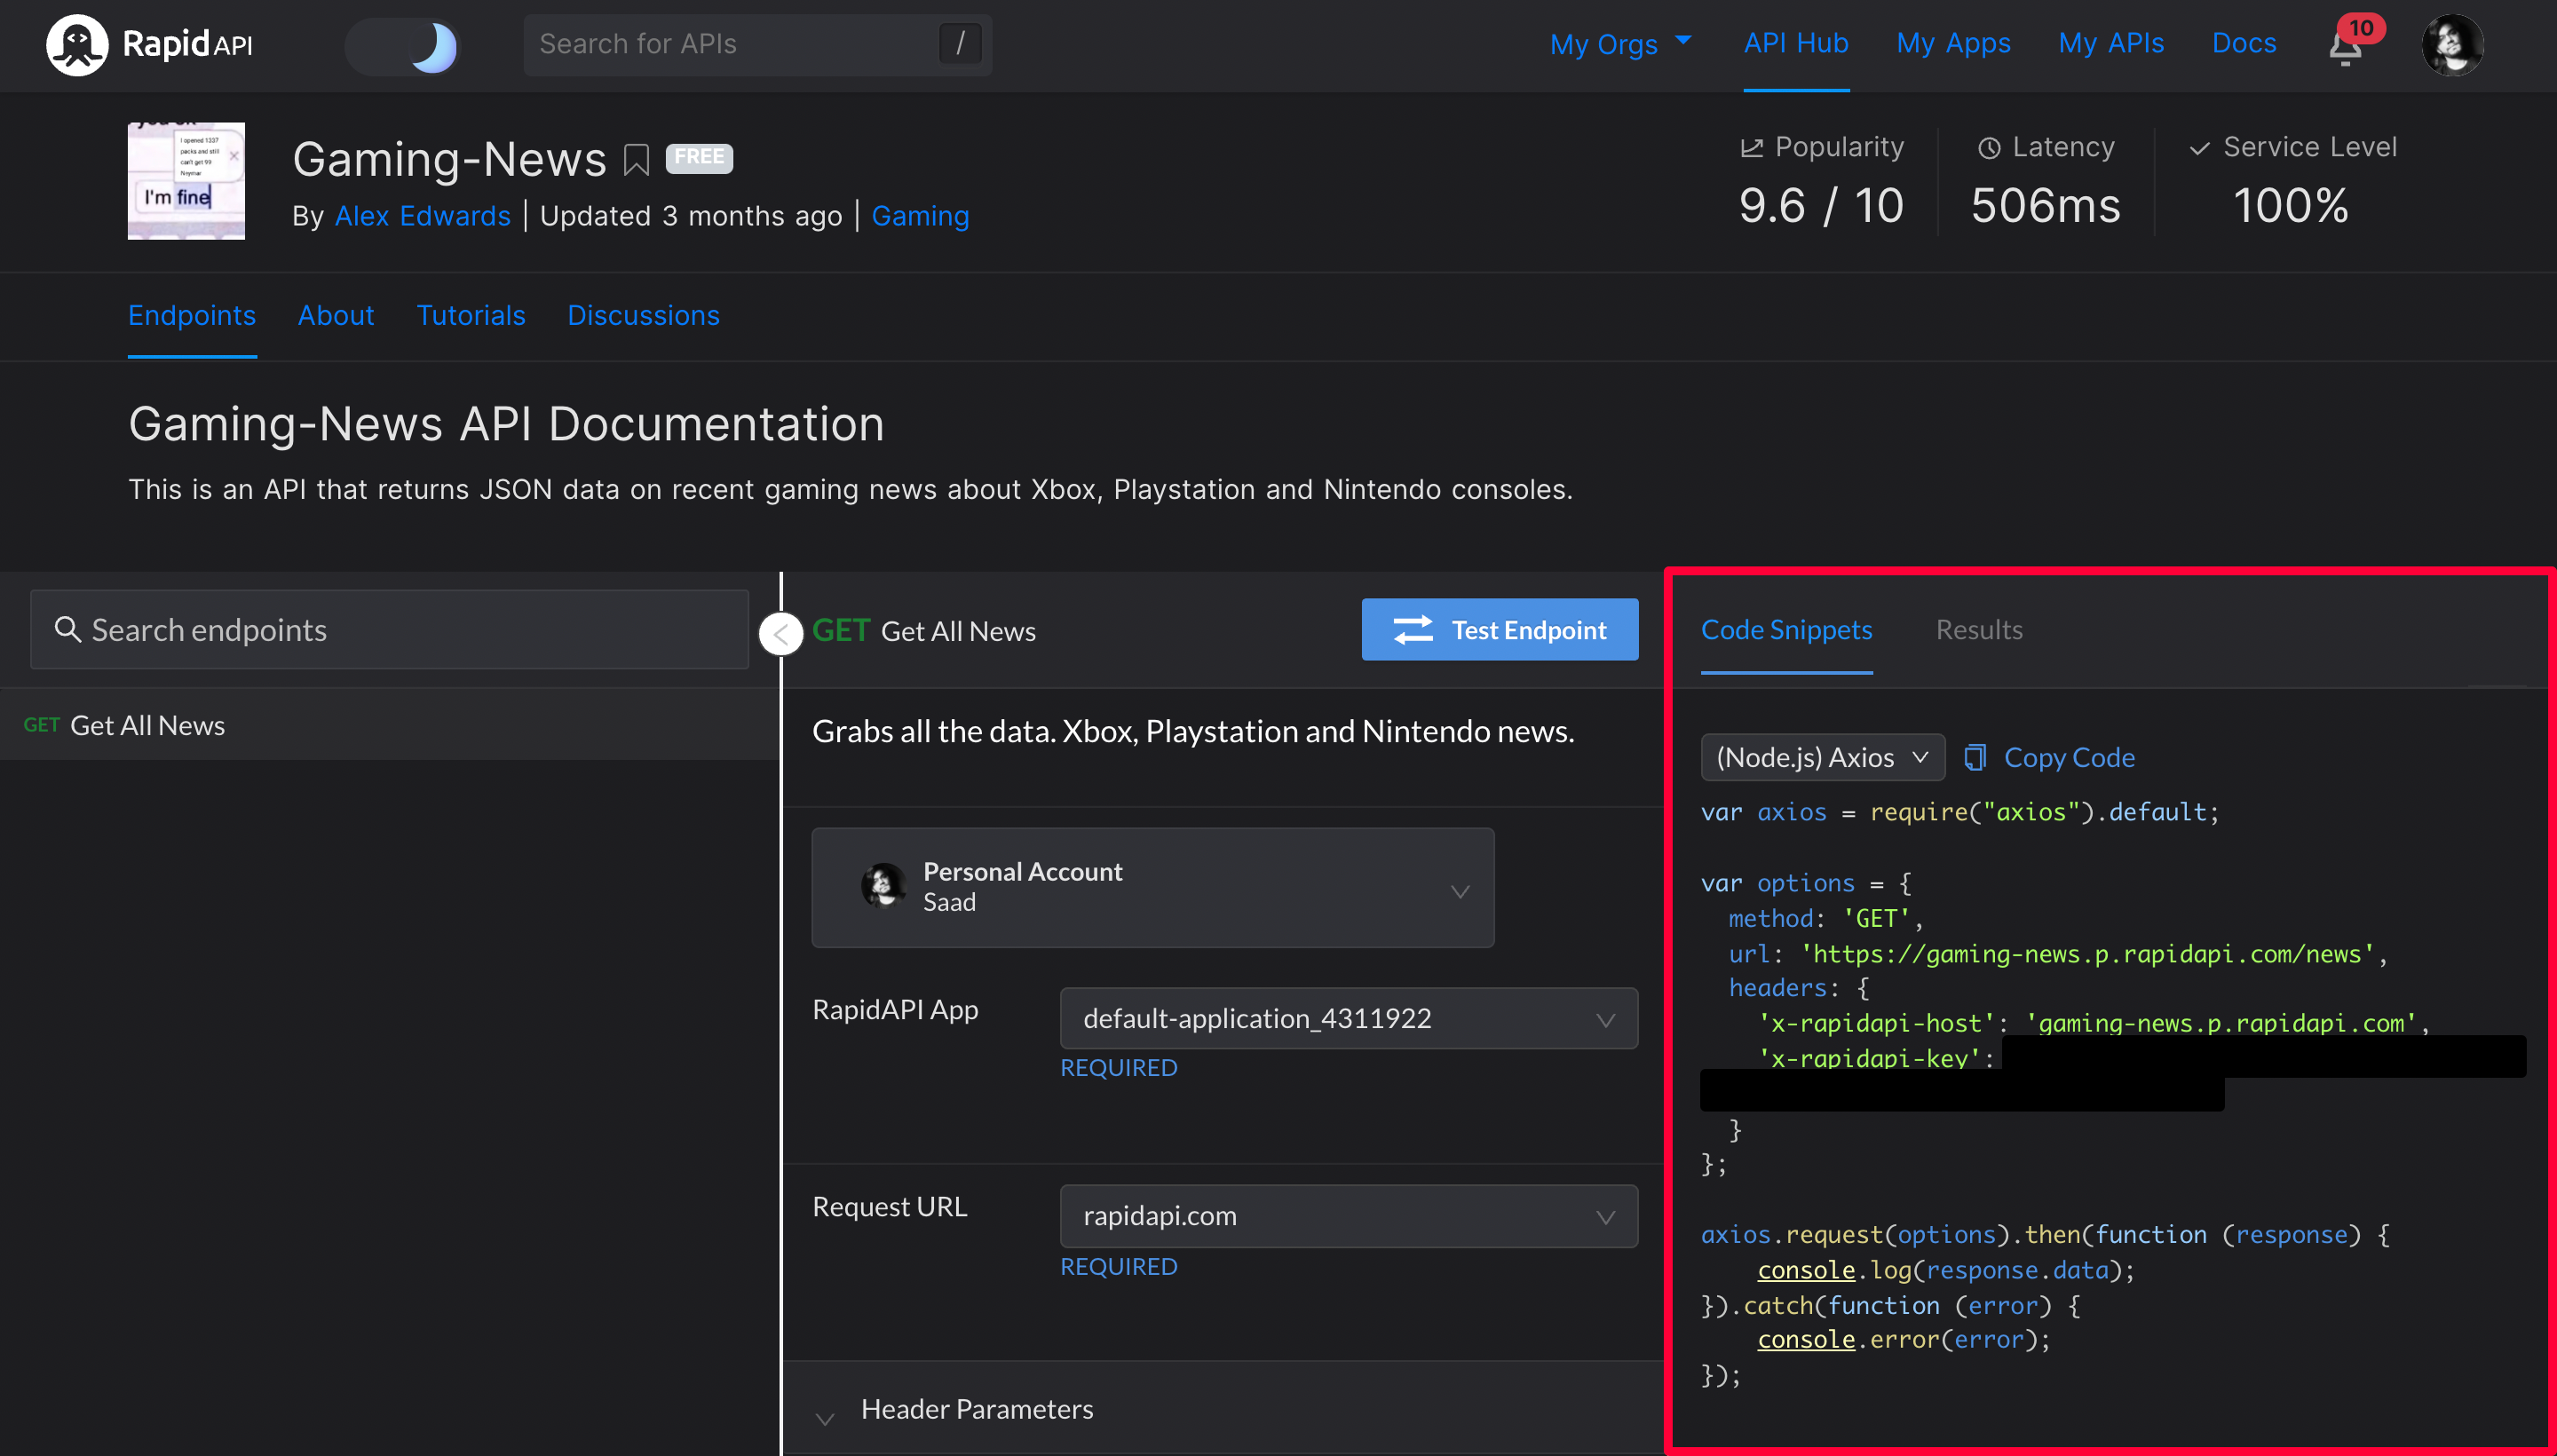Expand the Header Parameters section
Image resolution: width=2557 pixels, height=1456 pixels.
[975, 1409]
